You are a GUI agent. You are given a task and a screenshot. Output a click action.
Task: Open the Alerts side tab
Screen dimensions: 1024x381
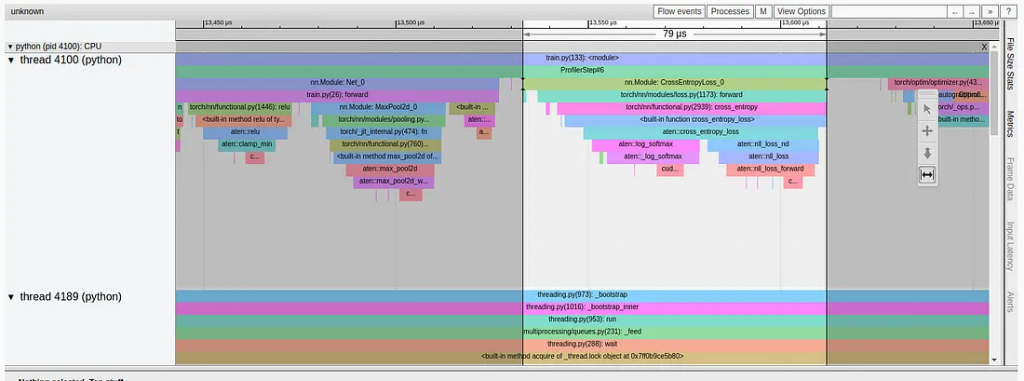pos(1010,302)
